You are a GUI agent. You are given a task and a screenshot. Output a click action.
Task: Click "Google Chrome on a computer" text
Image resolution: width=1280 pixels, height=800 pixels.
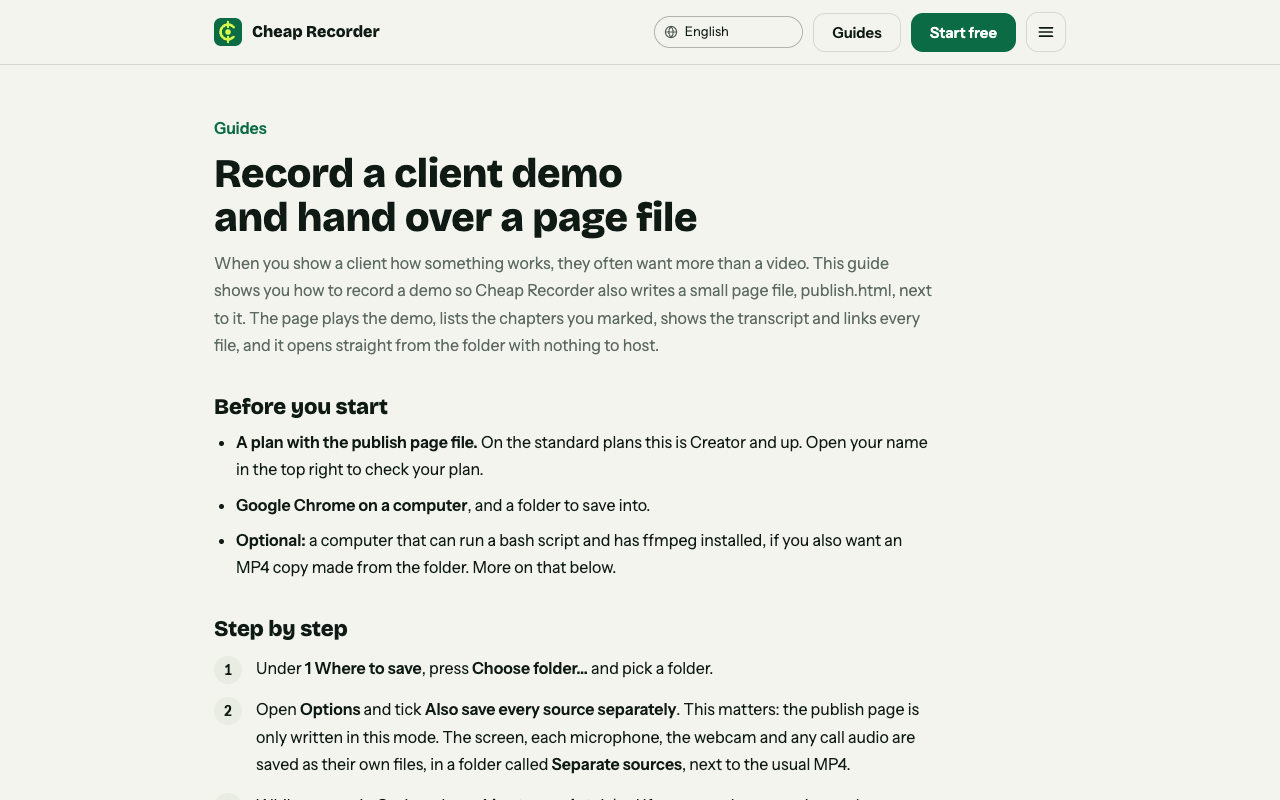coord(352,505)
